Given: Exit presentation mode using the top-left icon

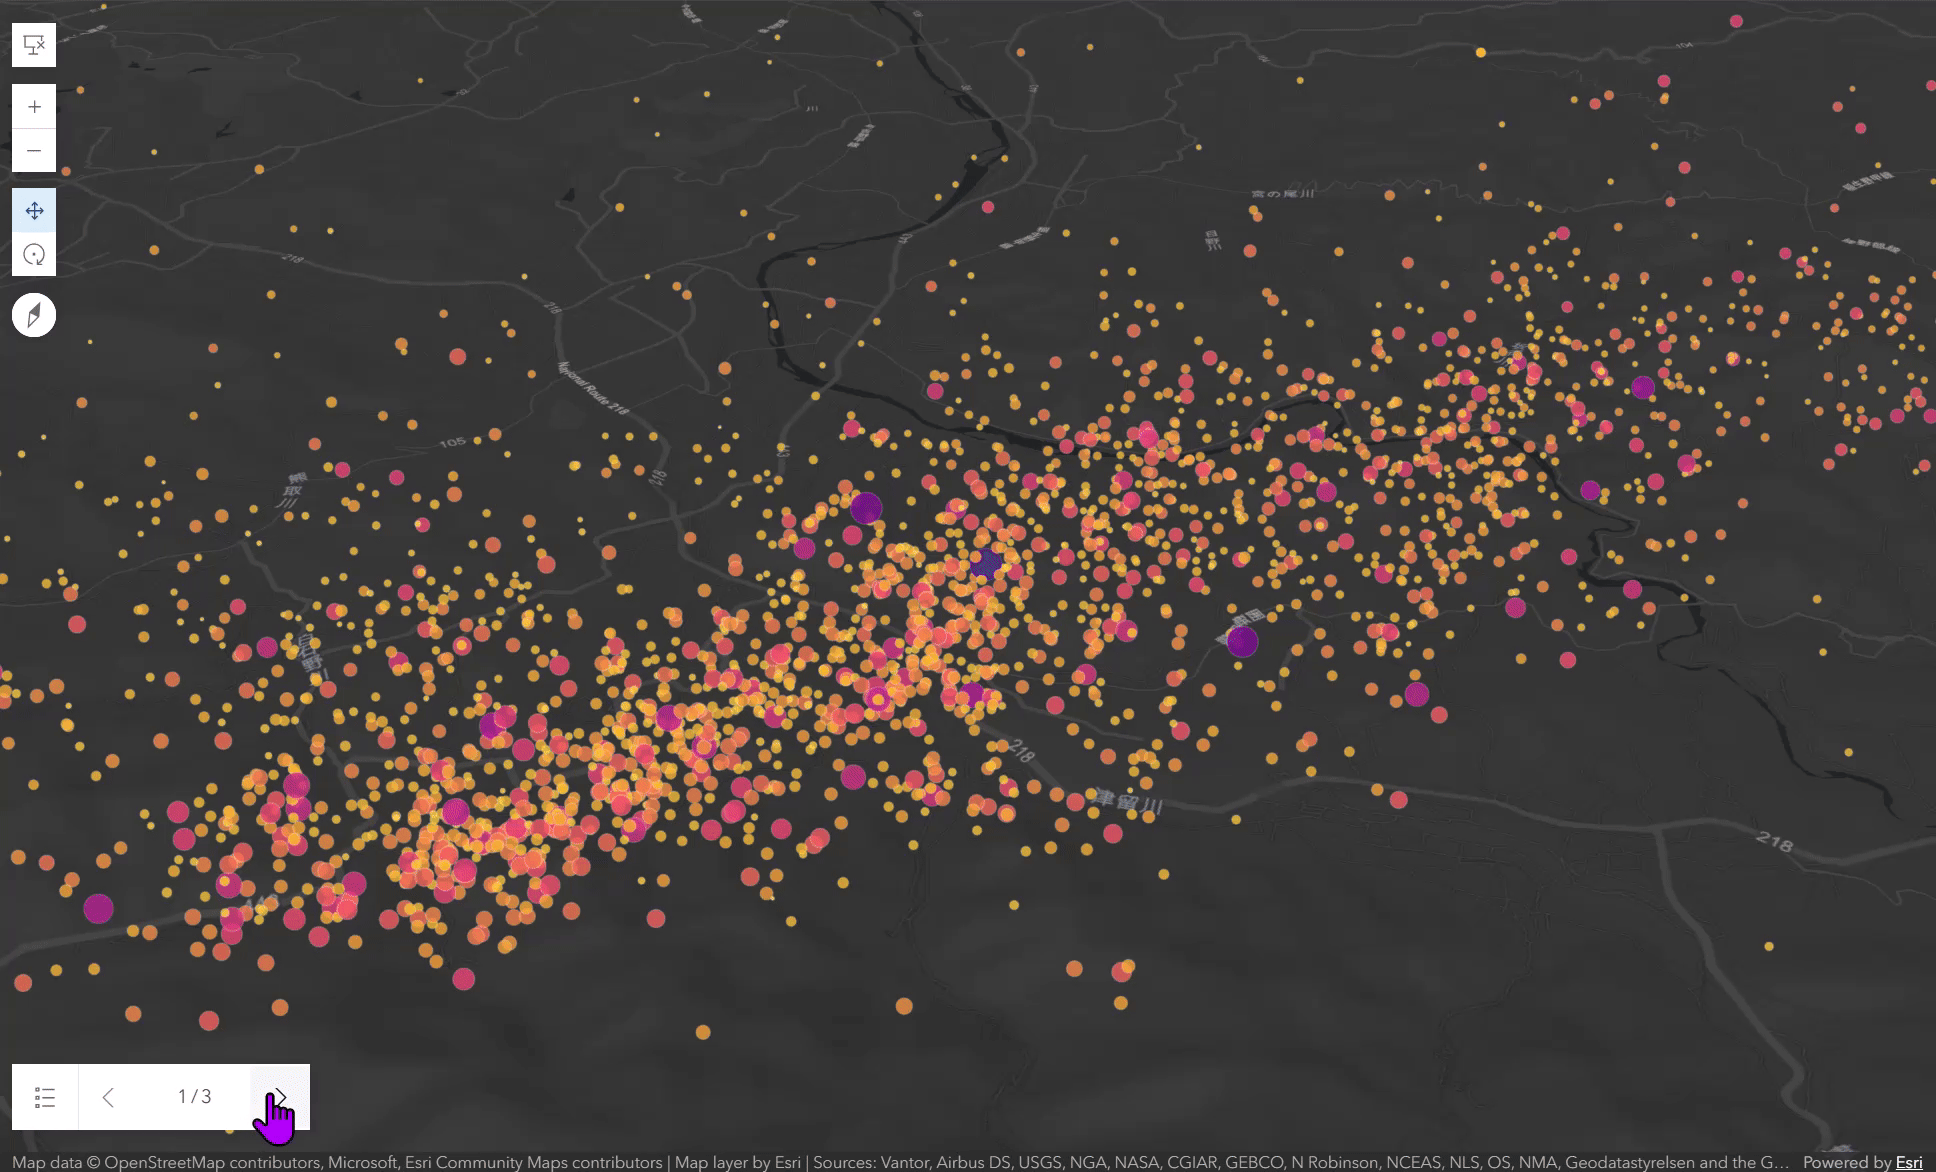Looking at the screenshot, I should (x=34, y=45).
